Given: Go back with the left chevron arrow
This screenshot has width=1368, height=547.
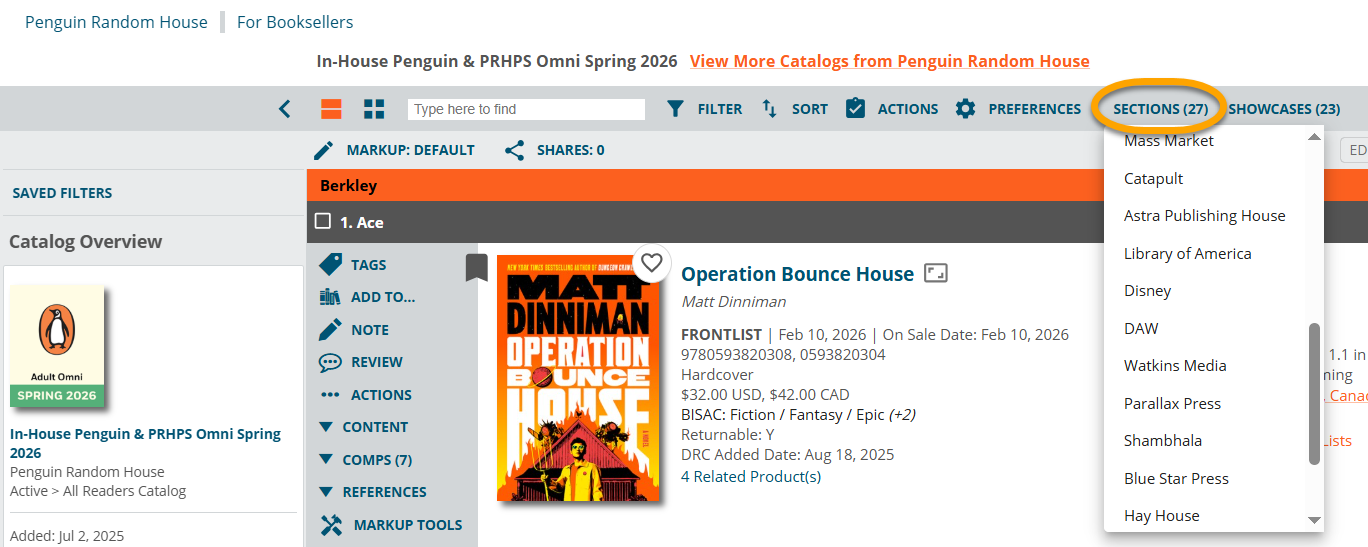Looking at the screenshot, I should click(285, 109).
